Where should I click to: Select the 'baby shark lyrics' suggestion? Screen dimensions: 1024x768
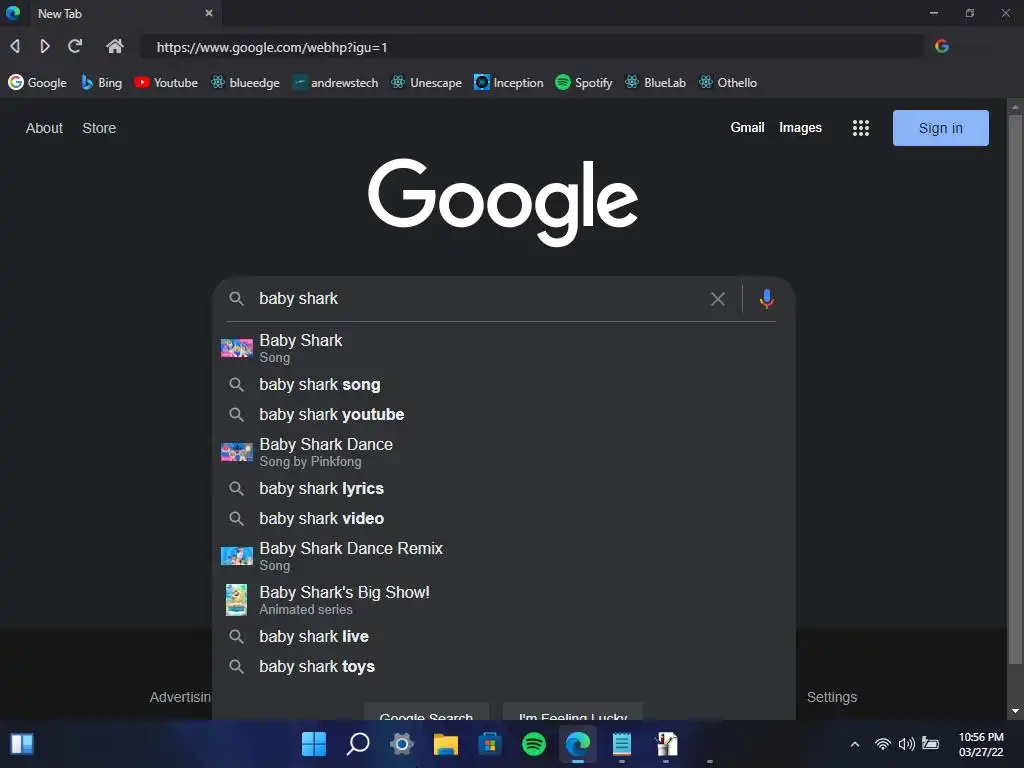(504, 488)
